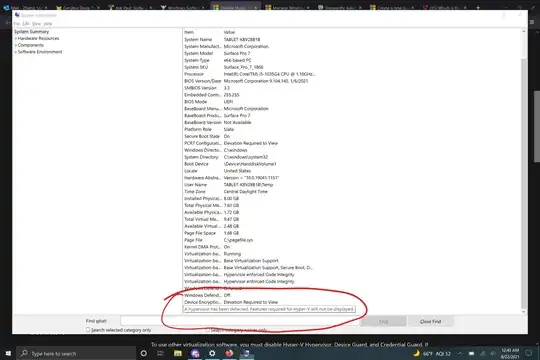This screenshot has height=360, width=540.
Task: Open the Help menu
Action: [x=48, y=24]
